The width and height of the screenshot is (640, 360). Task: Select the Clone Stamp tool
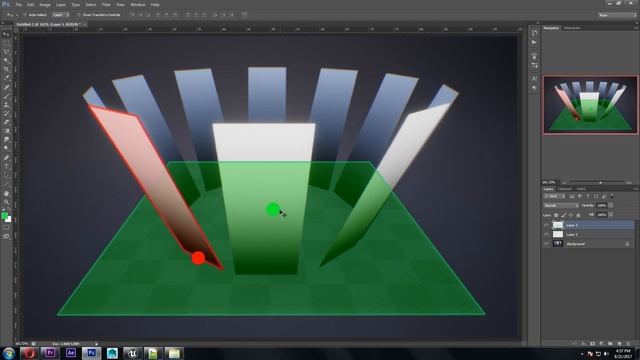[x=6, y=105]
